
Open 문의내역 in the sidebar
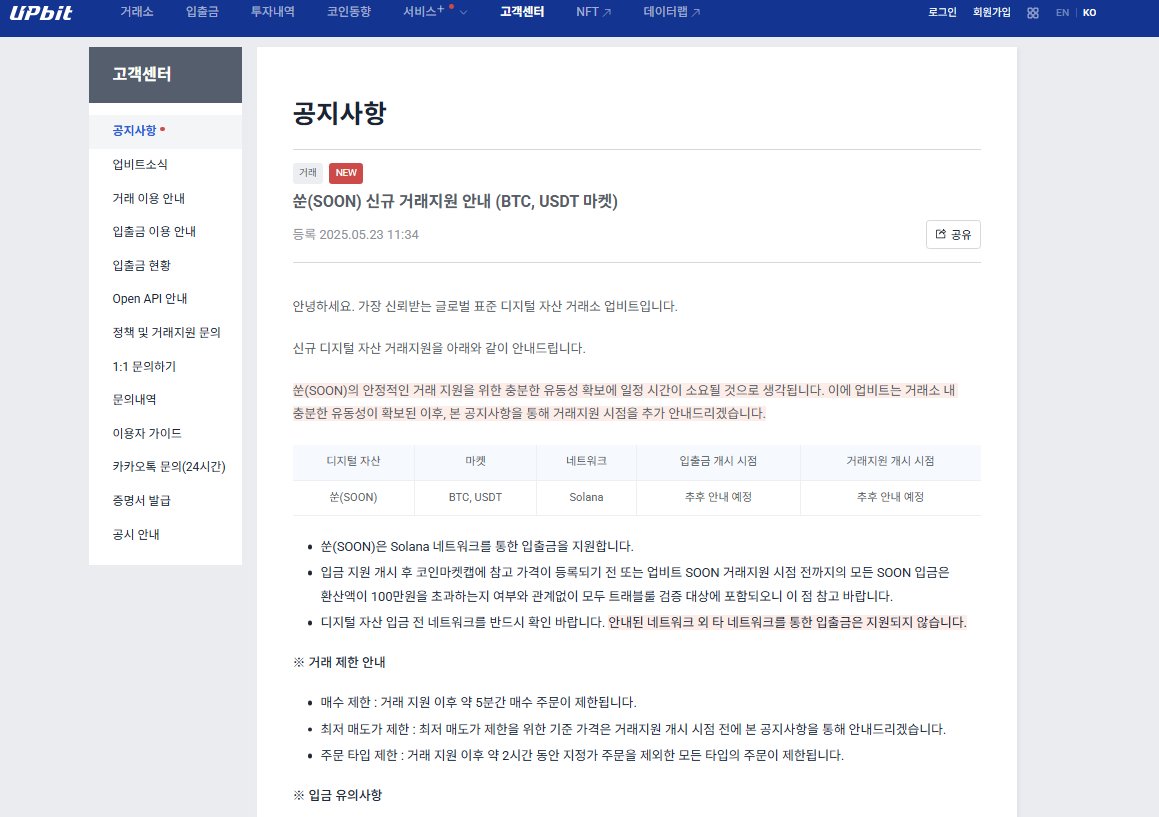[165, 399]
